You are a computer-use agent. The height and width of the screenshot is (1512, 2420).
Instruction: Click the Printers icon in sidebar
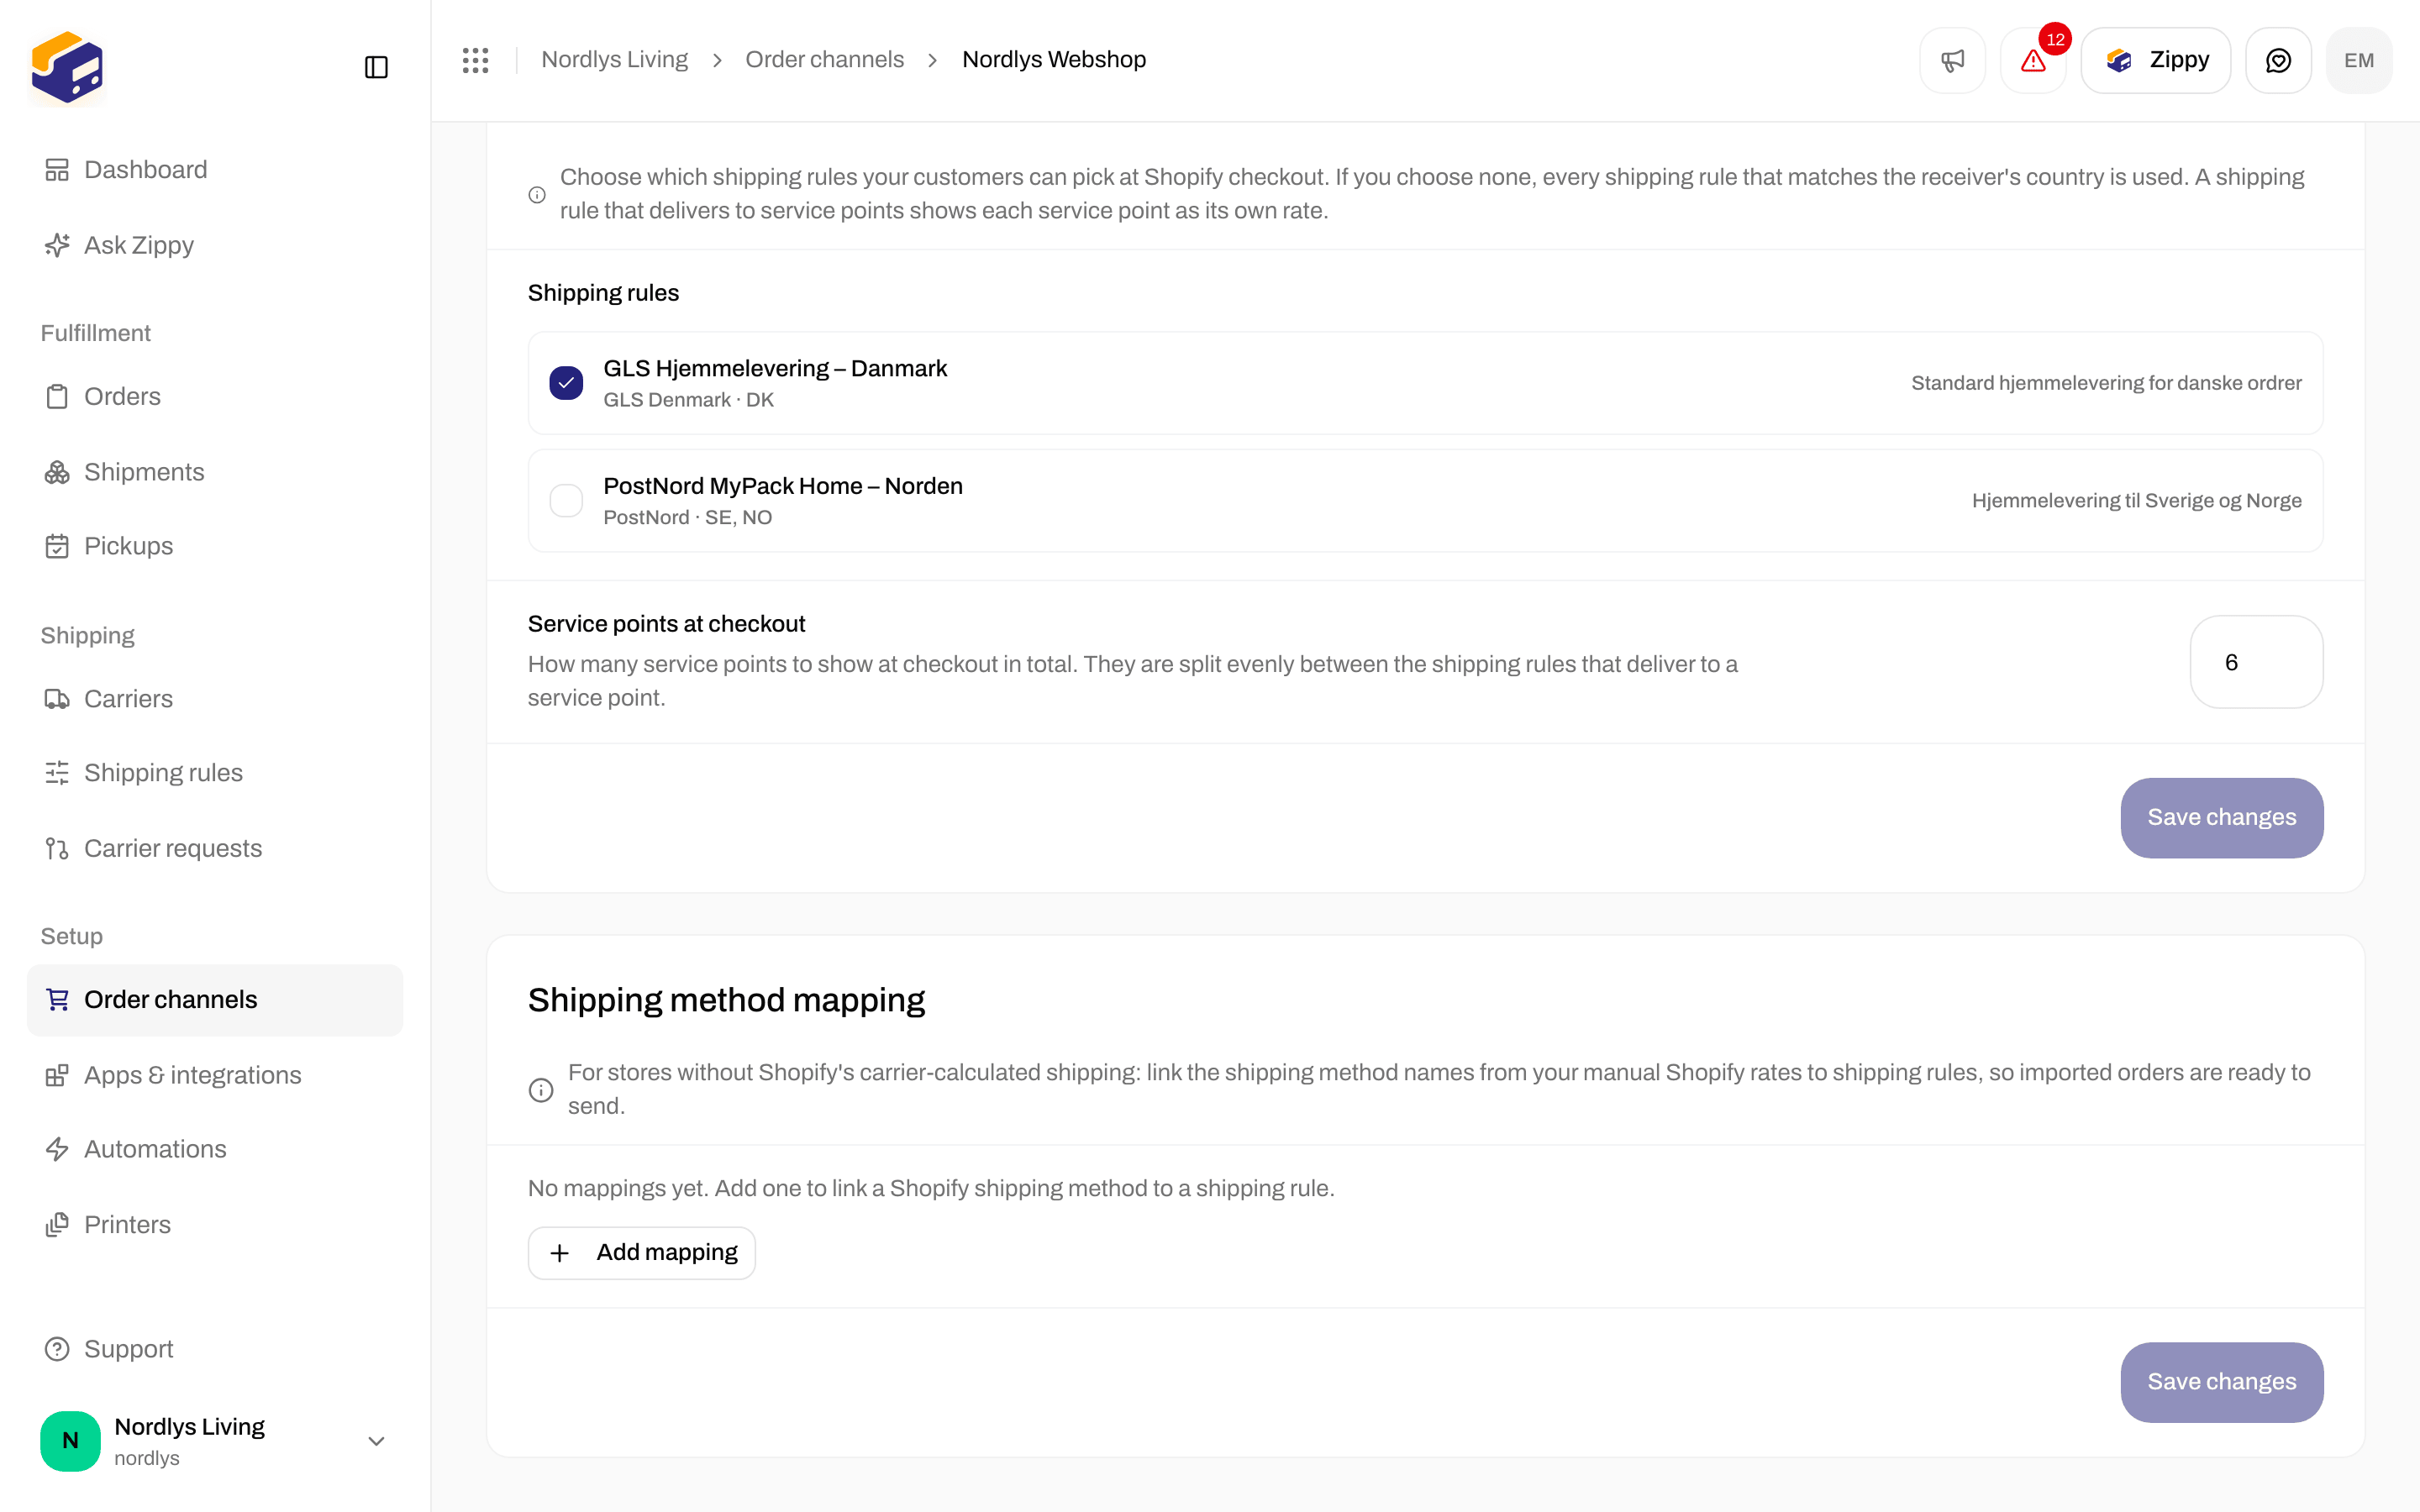click(x=57, y=1225)
